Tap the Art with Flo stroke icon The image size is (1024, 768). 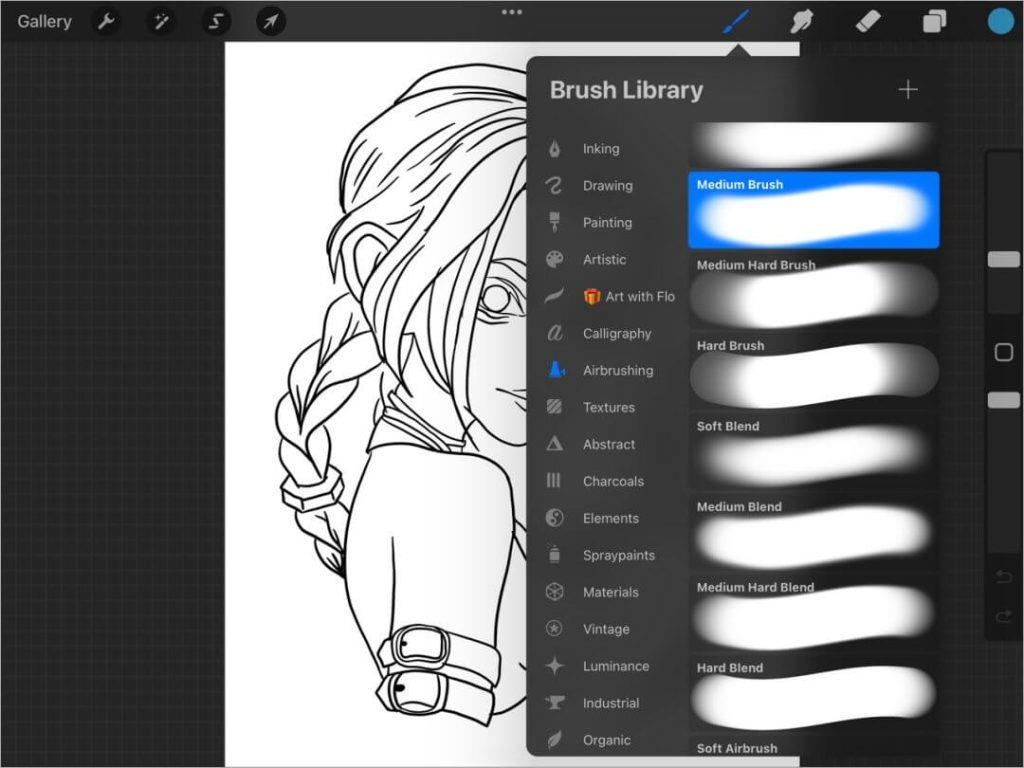pos(554,296)
